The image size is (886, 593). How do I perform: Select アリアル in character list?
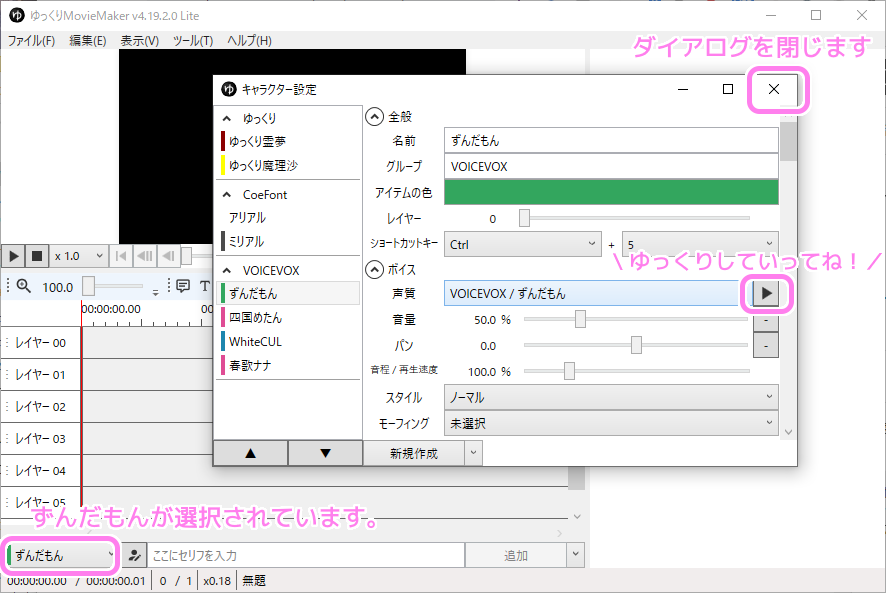[x=288, y=218]
